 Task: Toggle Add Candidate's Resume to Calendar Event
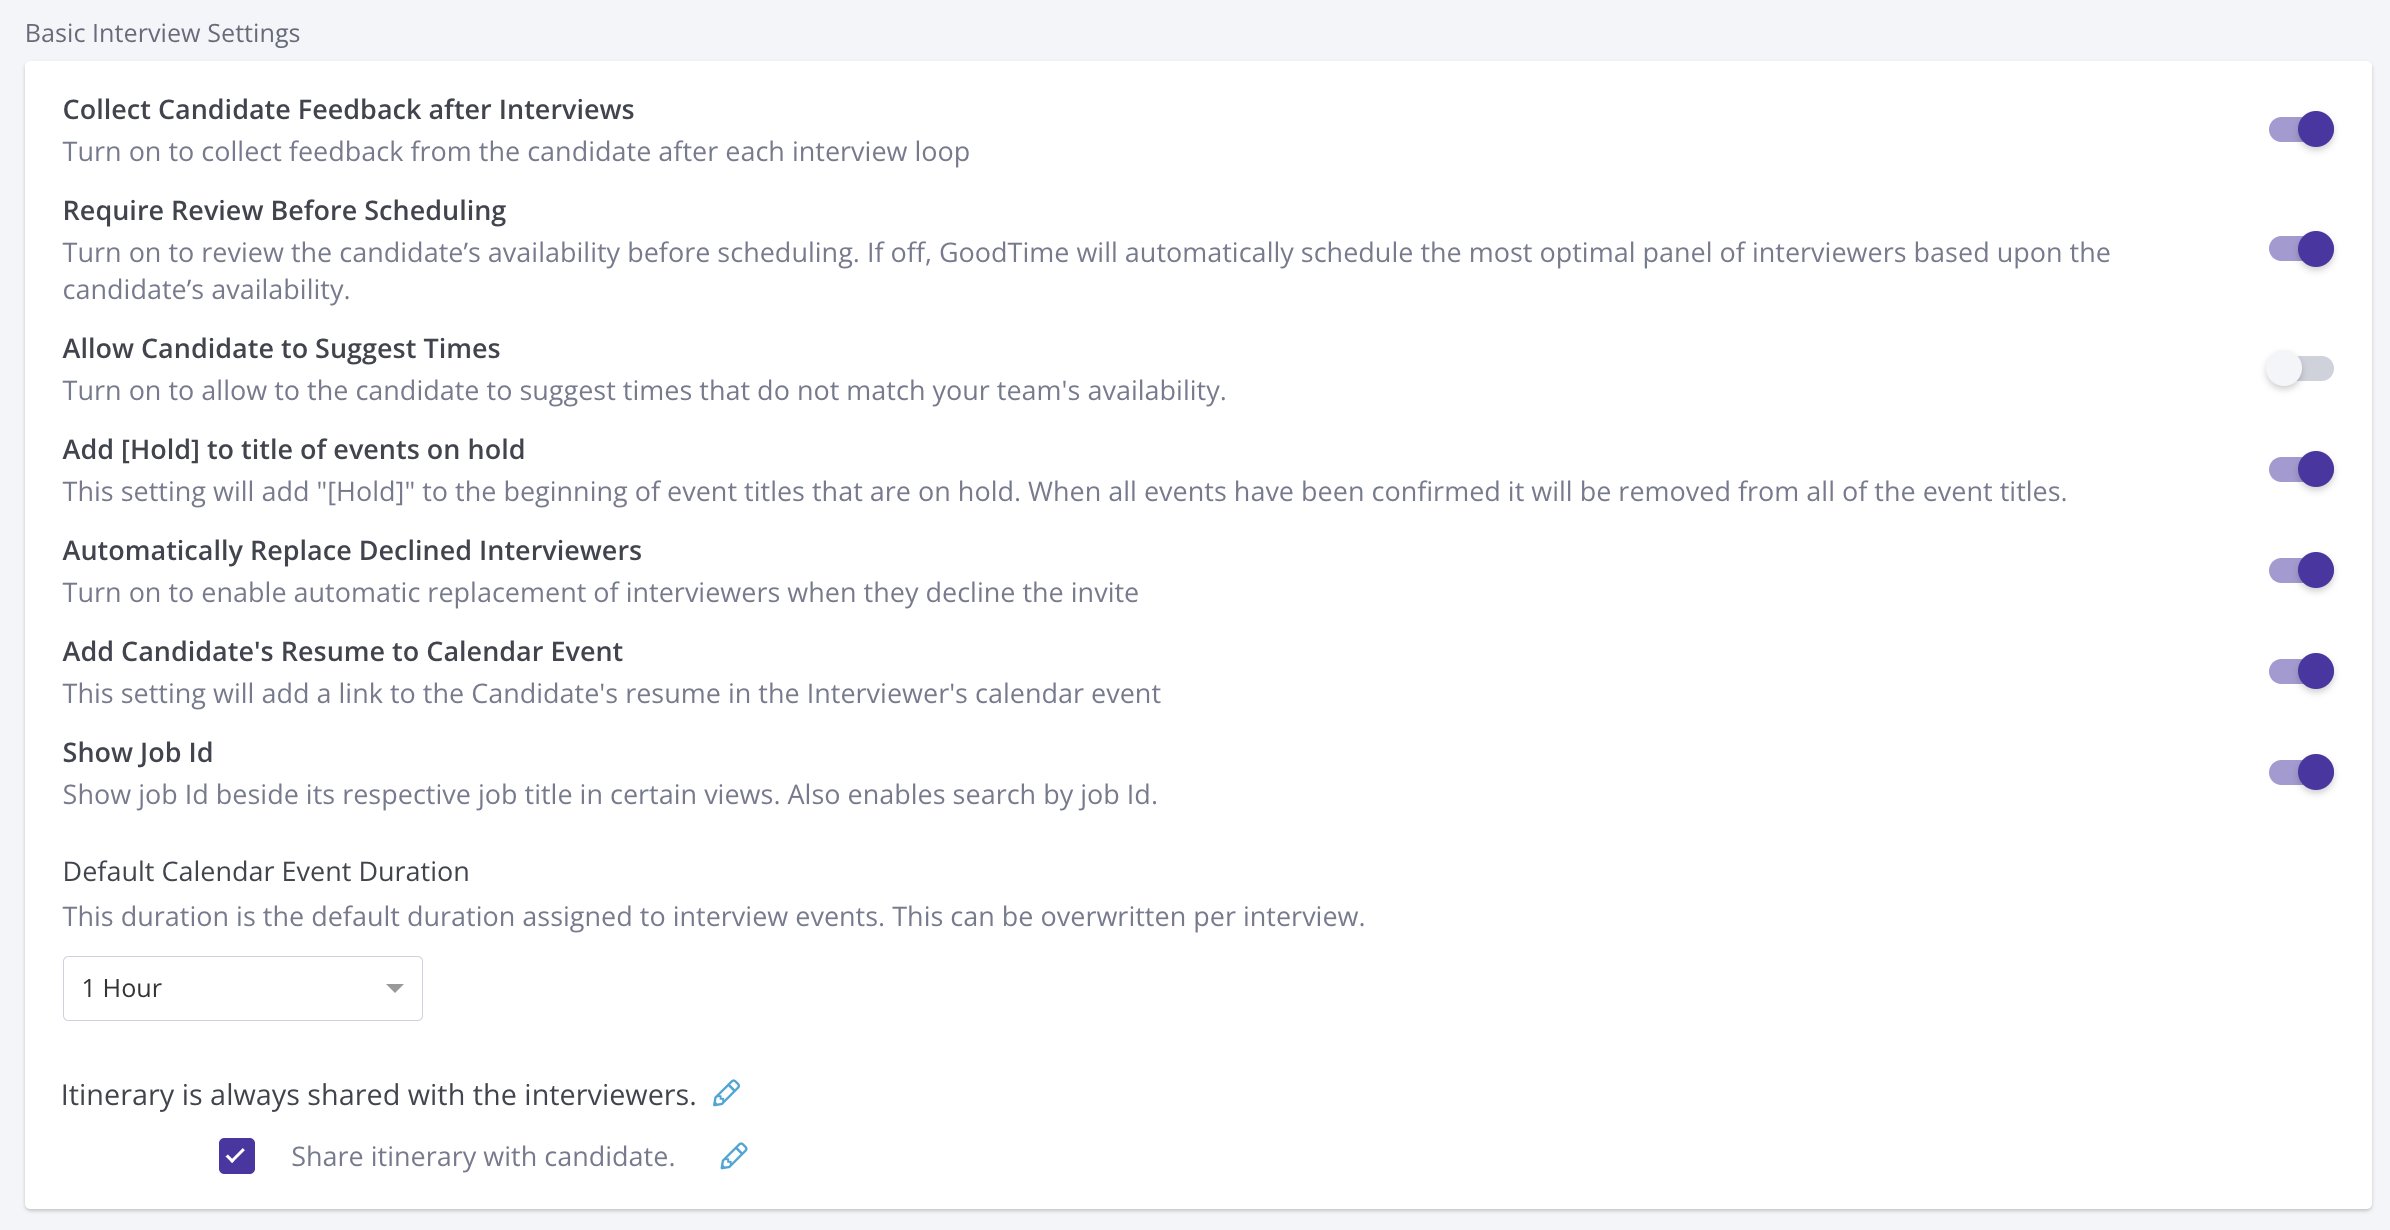coord(2301,671)
